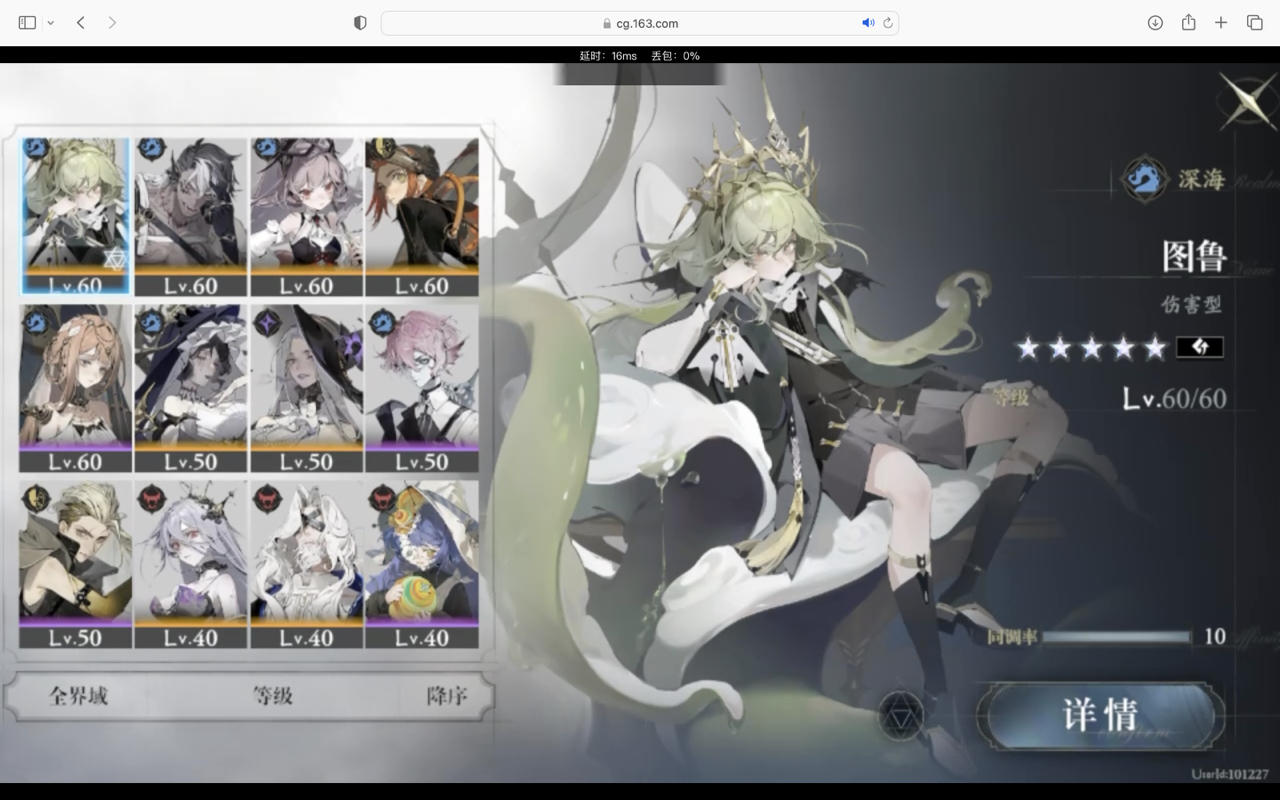The width and height of the screenshot is (1280, 800).
Task: Click the red realm icon on lavender-haired card
Action: (x=151, y=497)
